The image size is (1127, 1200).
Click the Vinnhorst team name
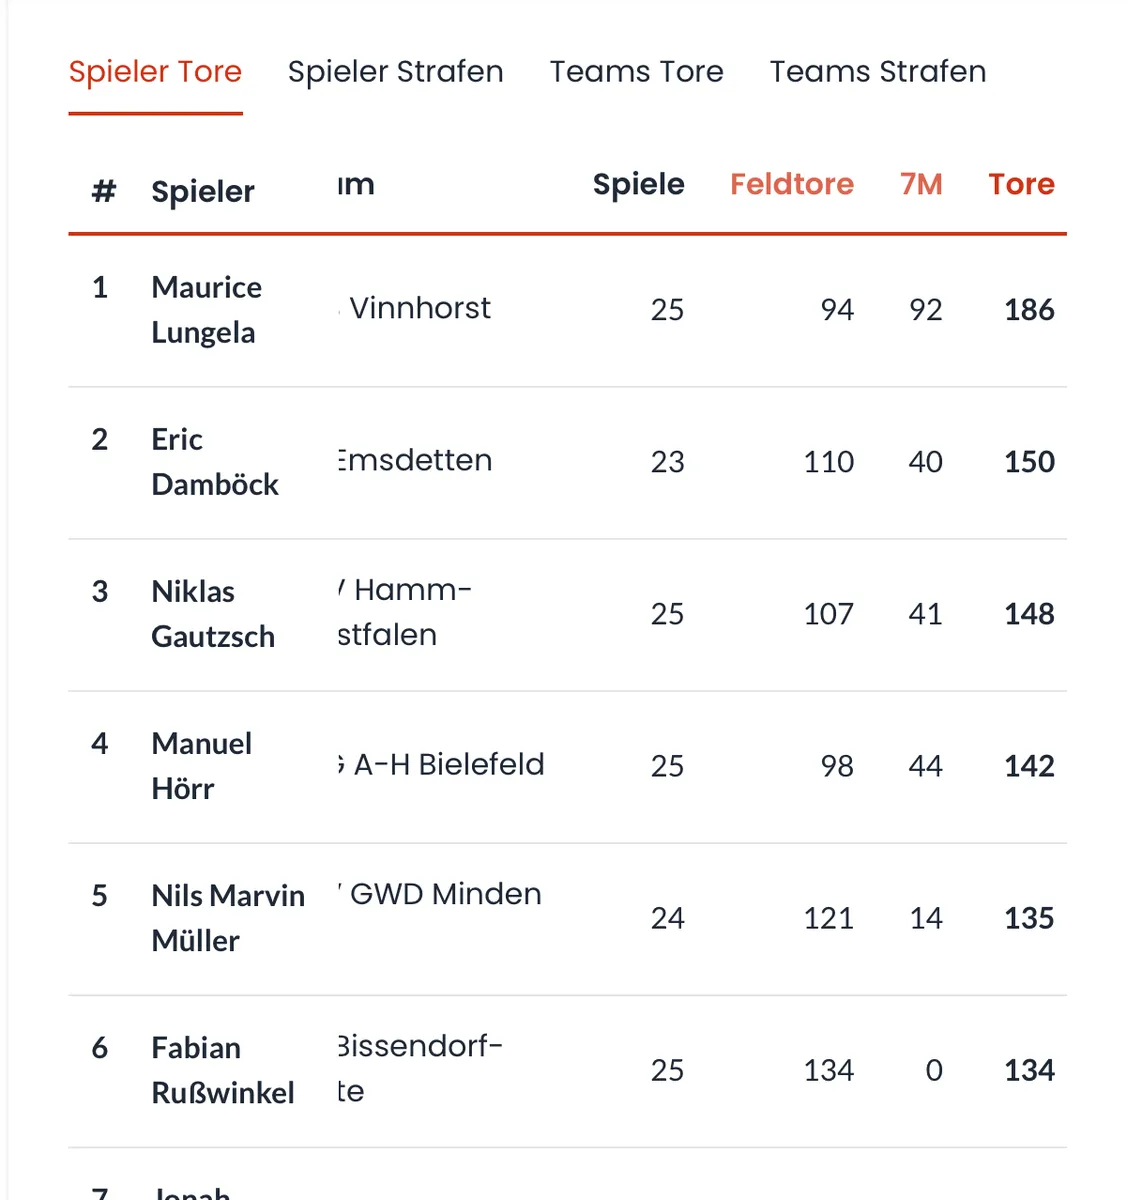tap(420, 308)
